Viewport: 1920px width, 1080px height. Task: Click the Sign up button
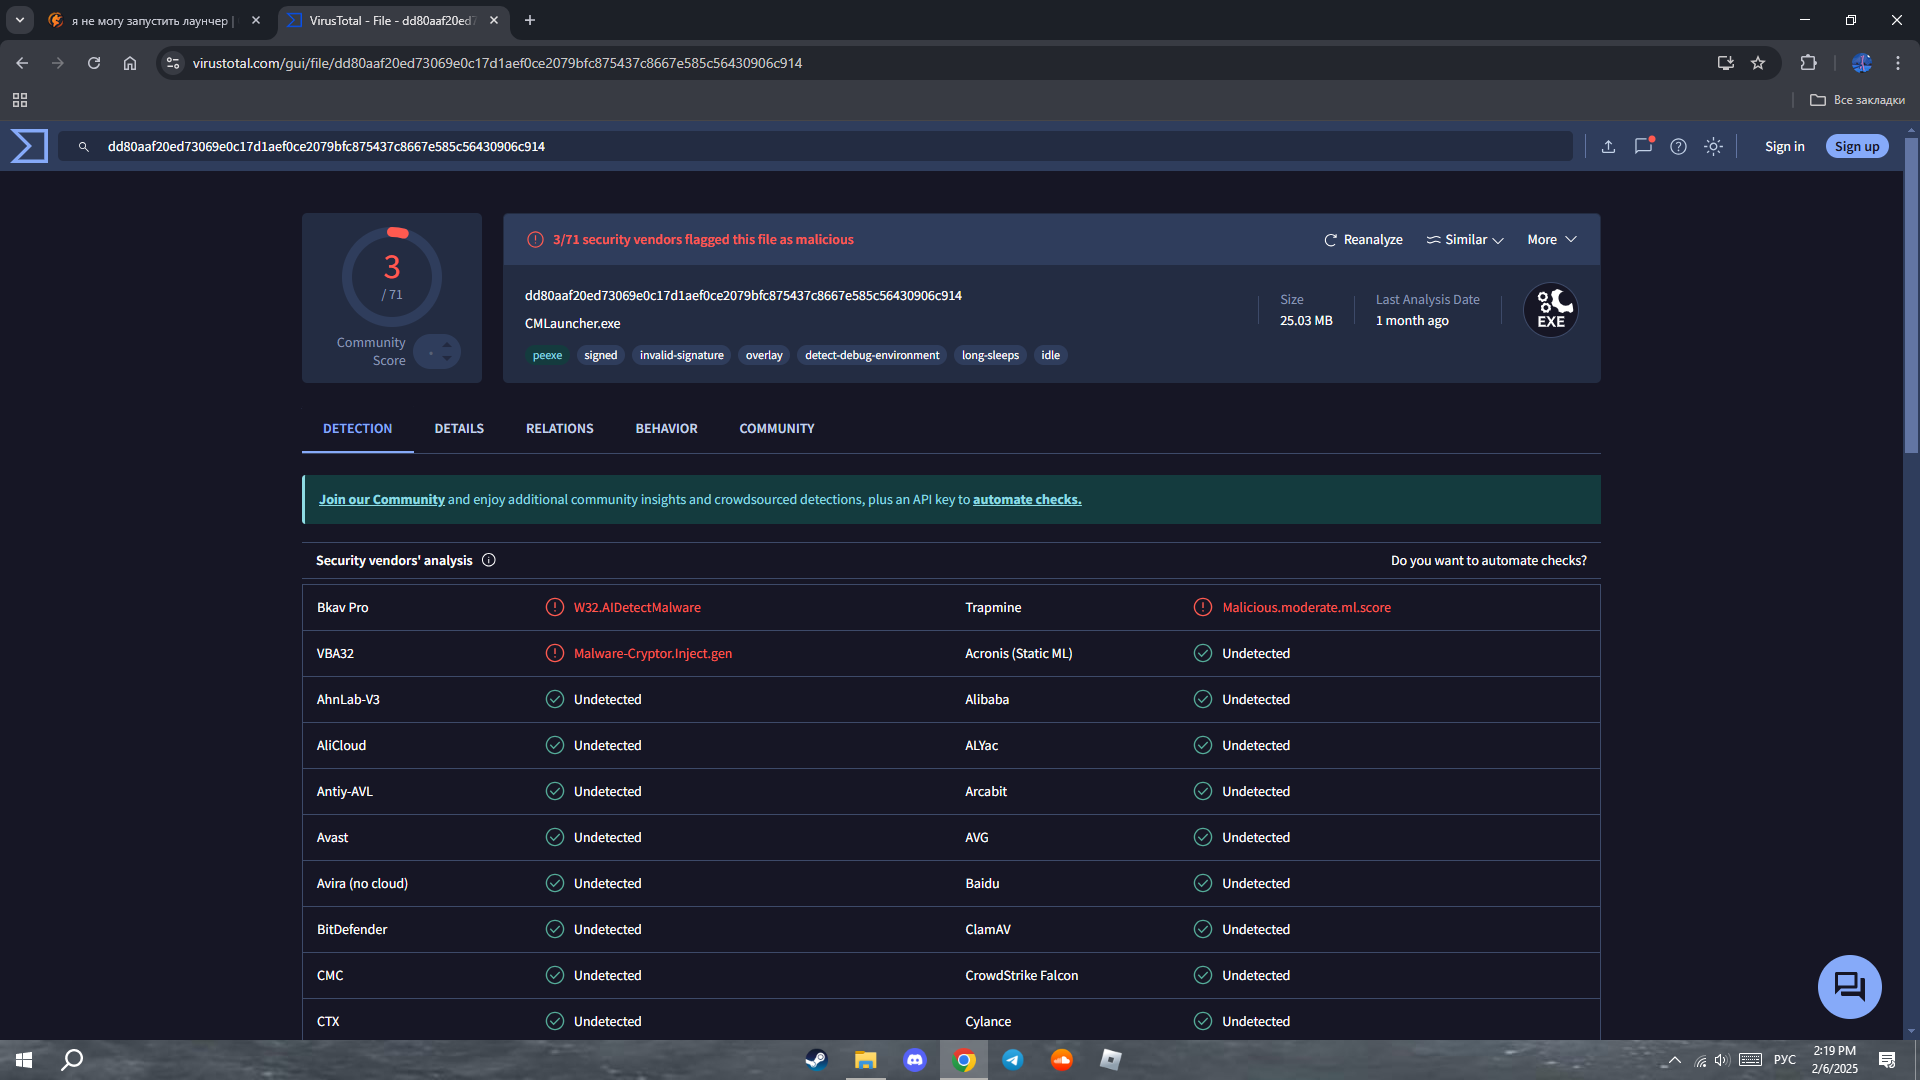coord(1856,146)
